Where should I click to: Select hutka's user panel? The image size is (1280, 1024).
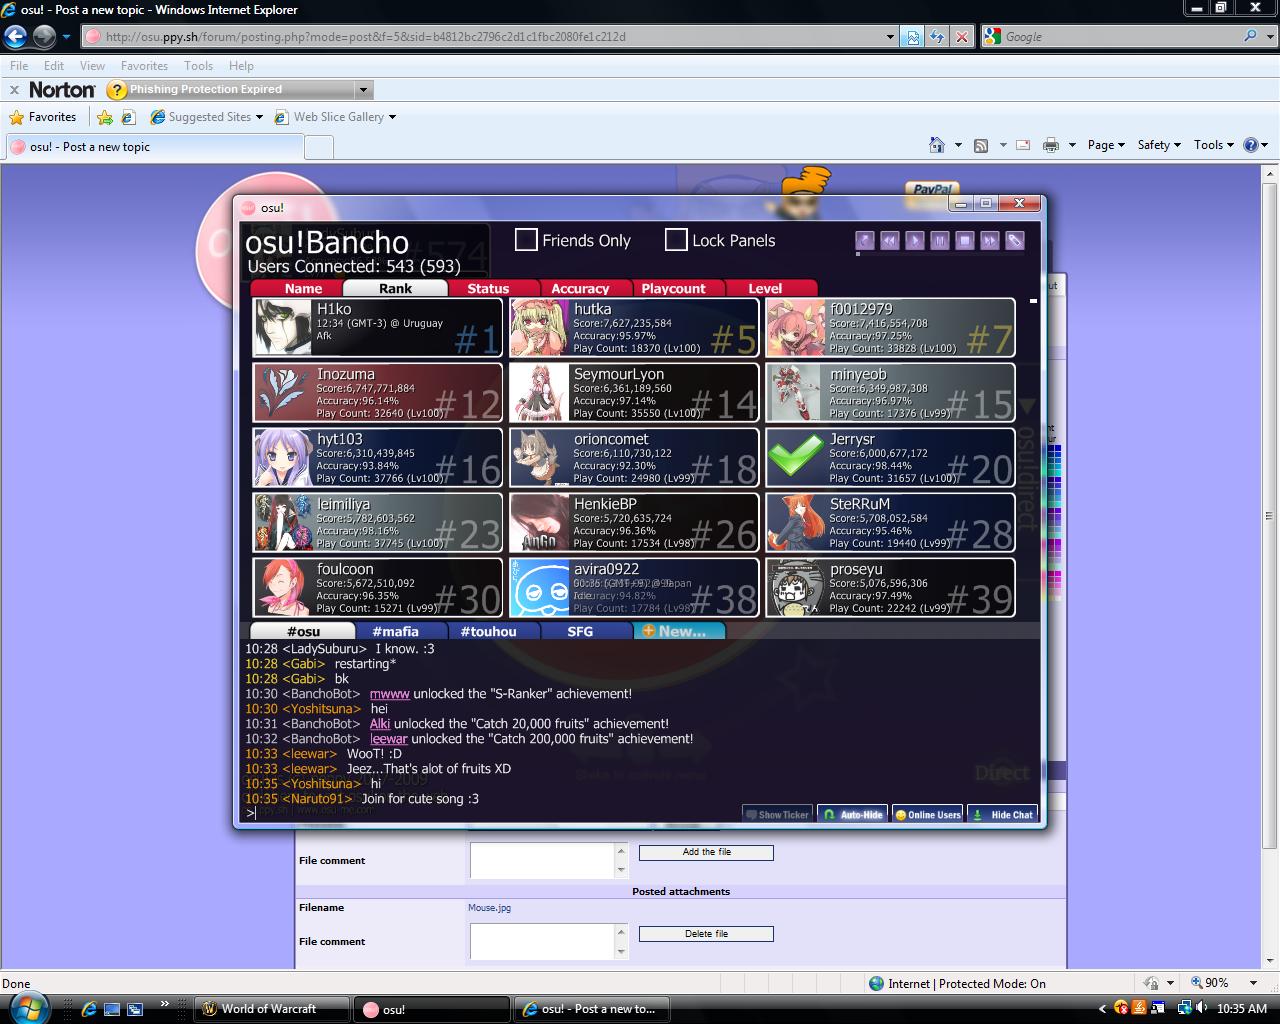coord(634,327)
